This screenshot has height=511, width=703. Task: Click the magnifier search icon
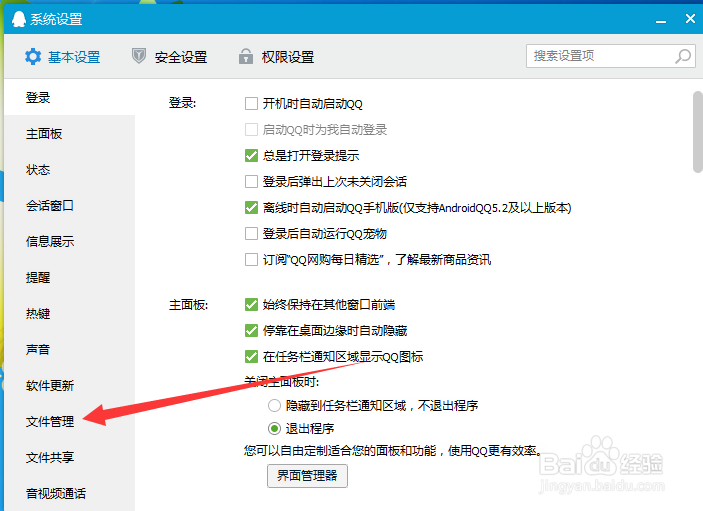pyautogui.click(x=683, y=56)
